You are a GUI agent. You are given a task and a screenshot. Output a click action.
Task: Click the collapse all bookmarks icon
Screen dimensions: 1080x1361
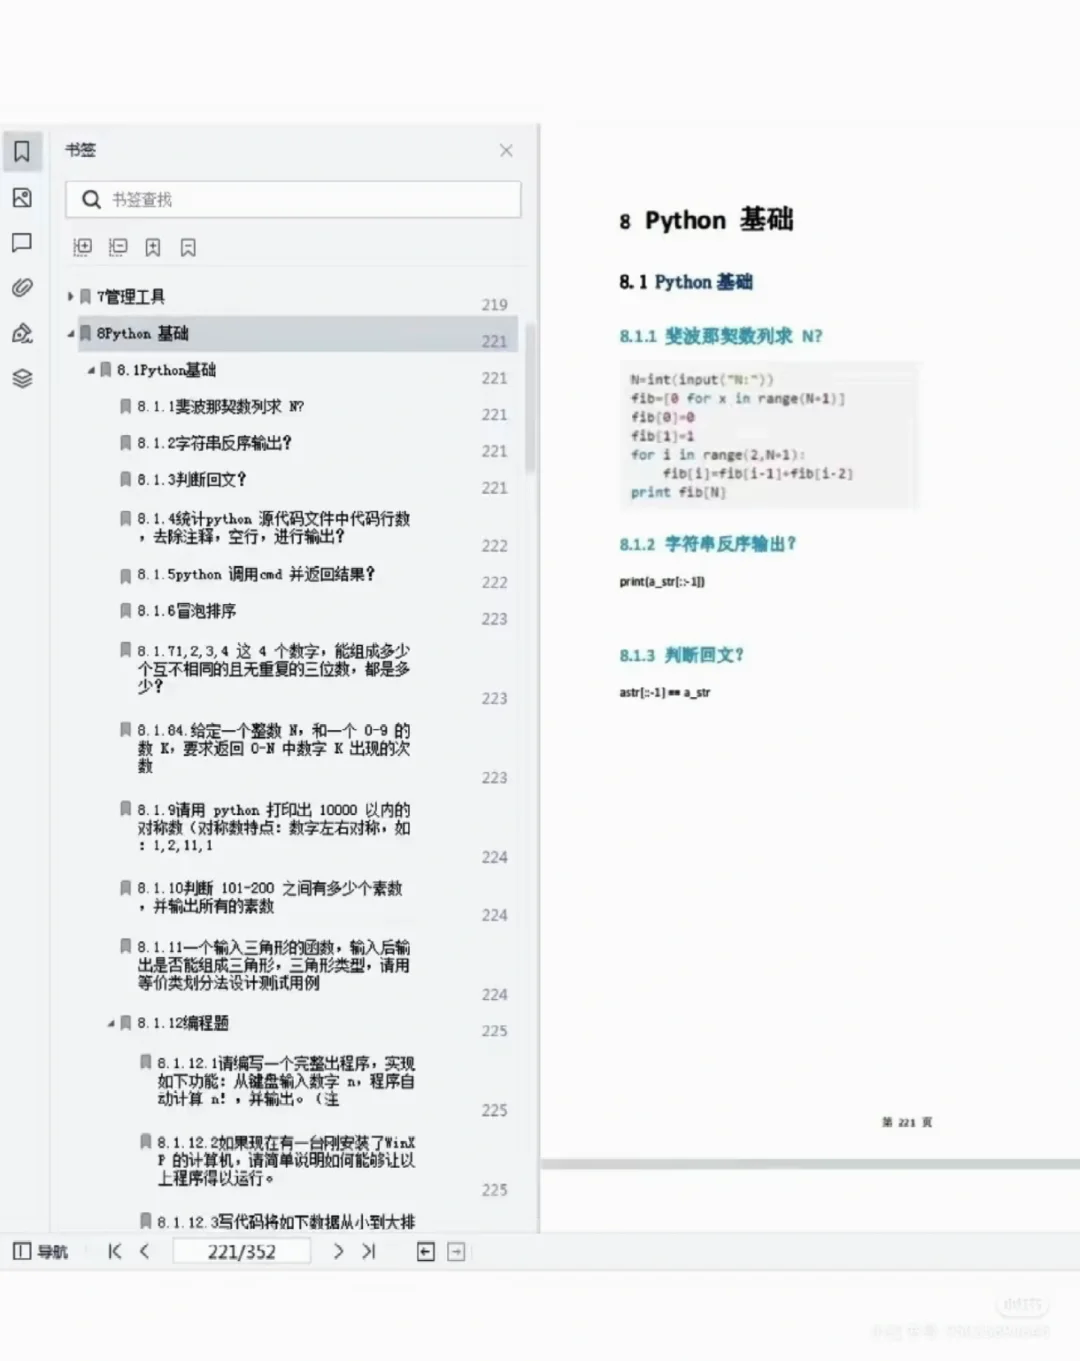(117, 247)
